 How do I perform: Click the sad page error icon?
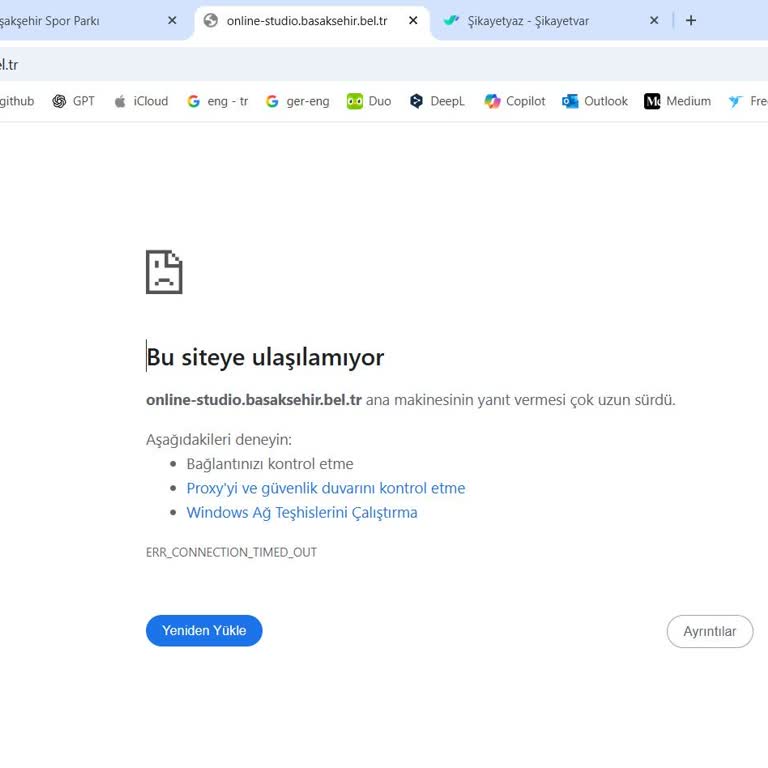[164, 272]
